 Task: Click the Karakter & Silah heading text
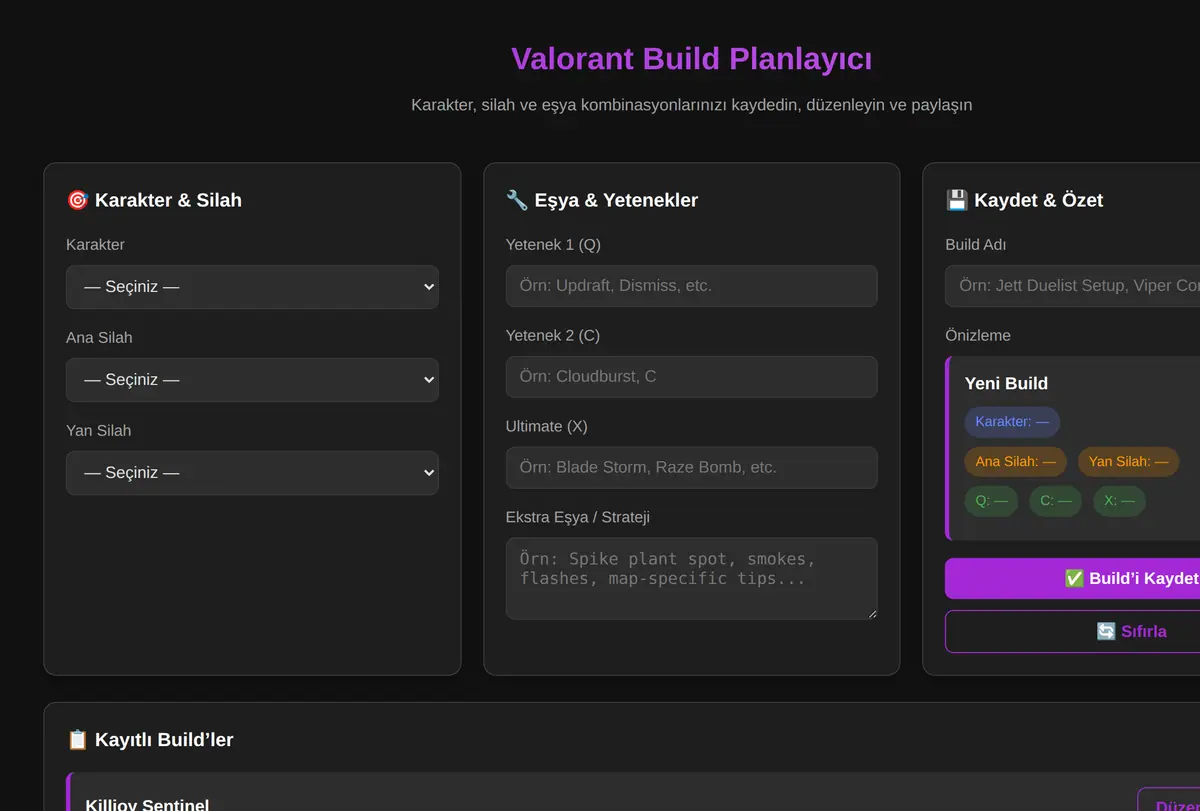click(x=168, y=200)
